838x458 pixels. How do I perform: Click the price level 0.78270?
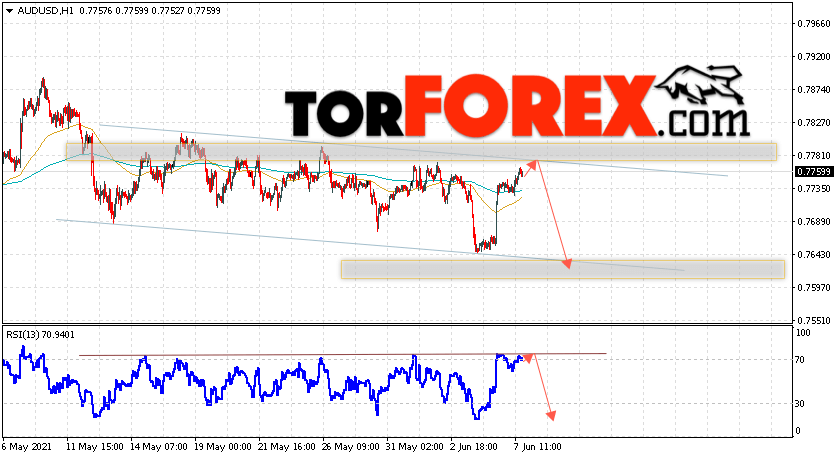(x=814, y=122)
